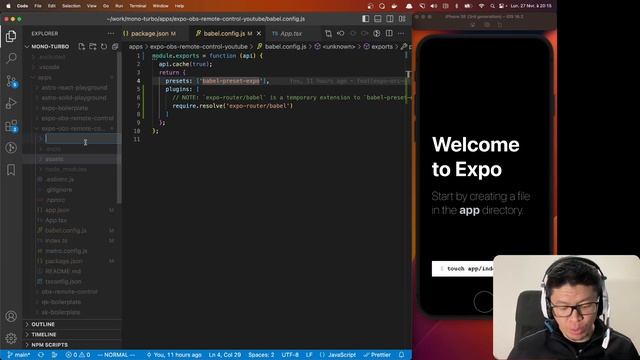The image size is (640, 360).
Task: Open Source Control view in activity bar
Action: tap(11, 81)
